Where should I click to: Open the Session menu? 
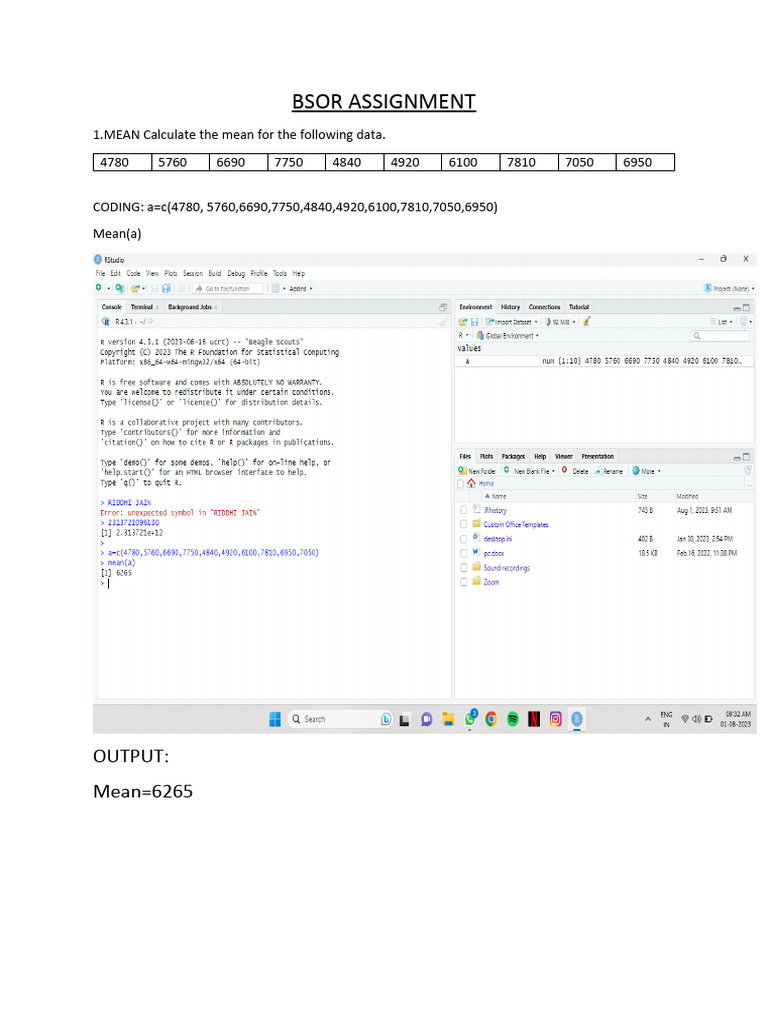193,274
